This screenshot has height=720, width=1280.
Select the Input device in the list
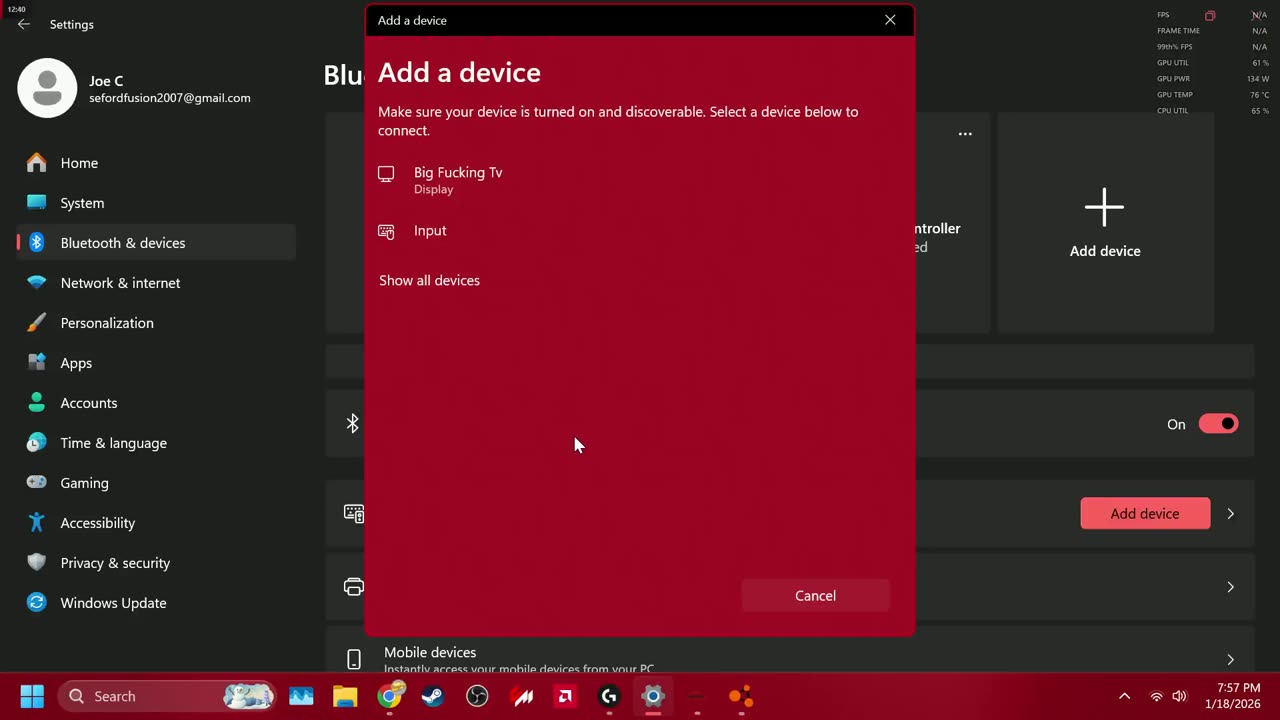click(x=640, y=231)
